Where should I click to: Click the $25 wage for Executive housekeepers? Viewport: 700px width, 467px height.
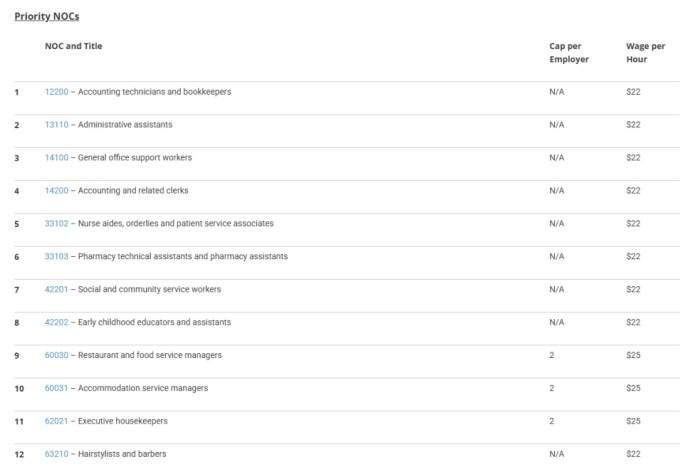(x=632, y=422)
